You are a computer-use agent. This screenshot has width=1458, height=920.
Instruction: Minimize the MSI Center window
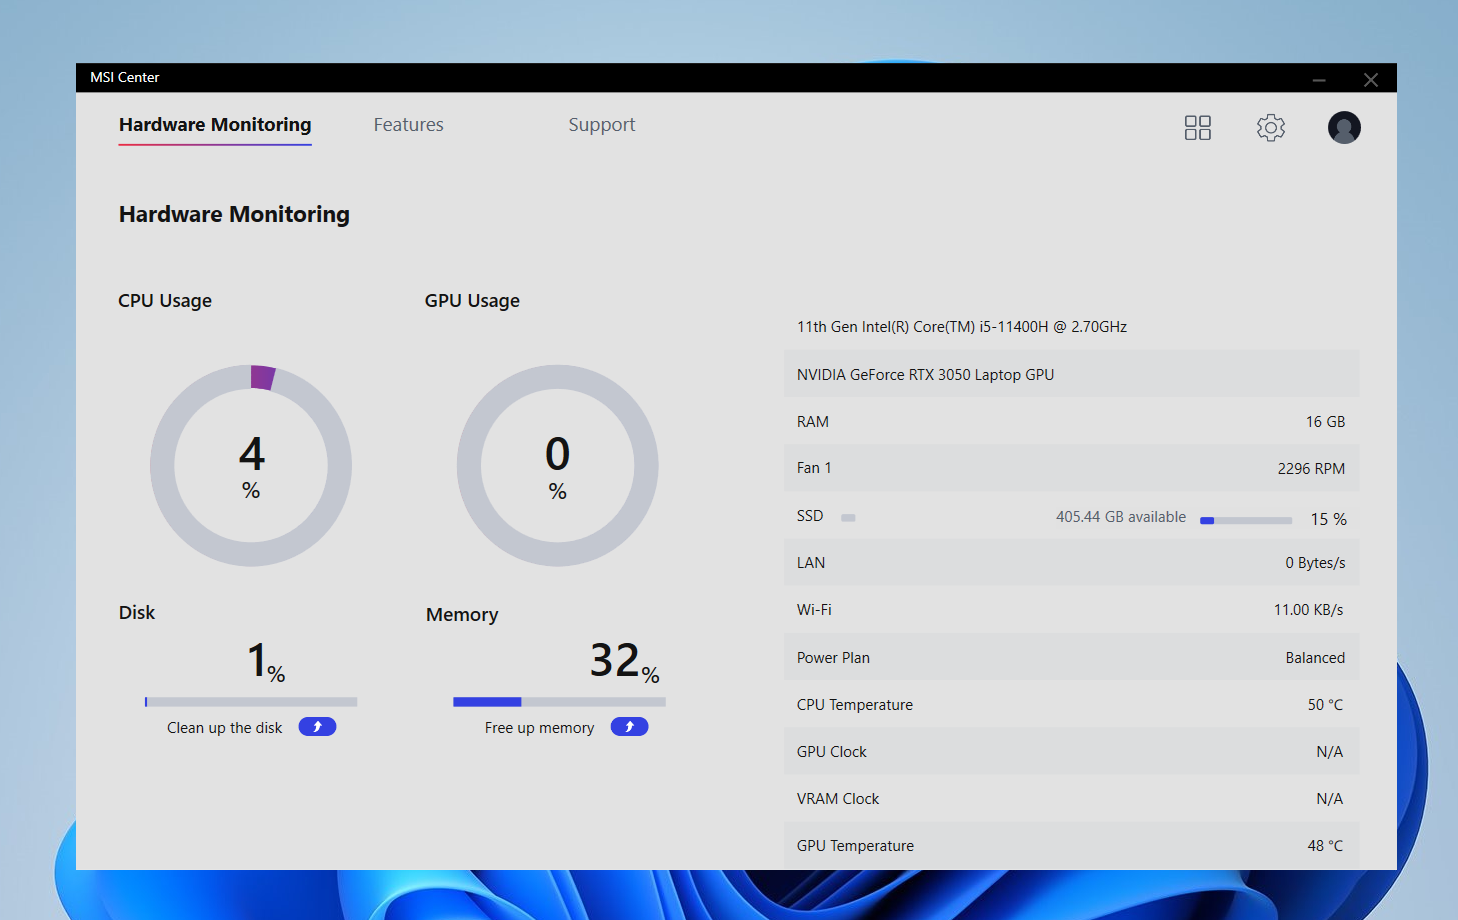pos(1319,79)
